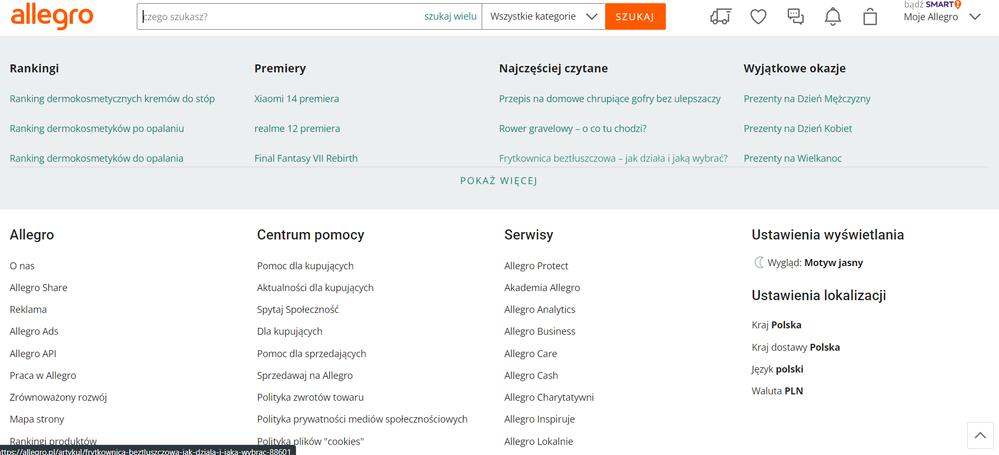
Task: Click the Allegro logo
Action: point(52,16)
